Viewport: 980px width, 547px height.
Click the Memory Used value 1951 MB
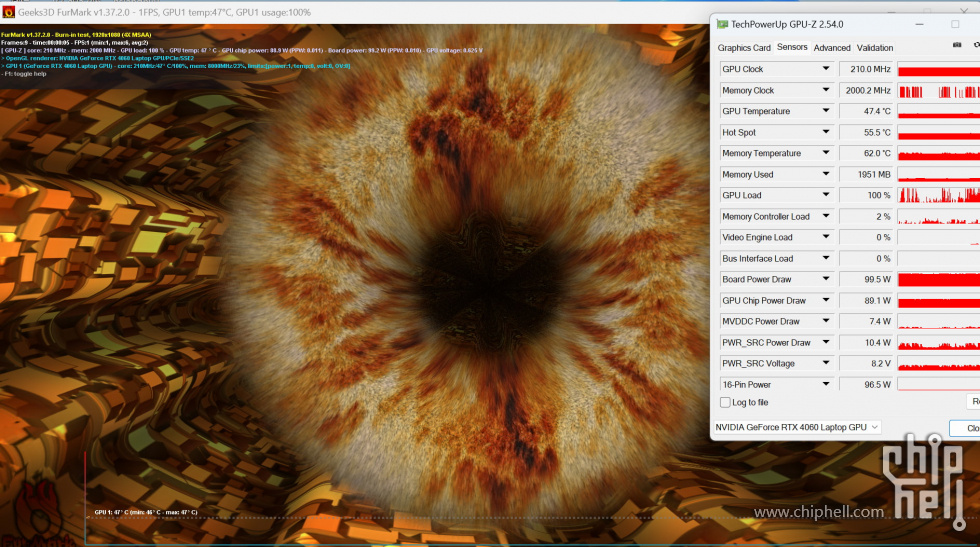(x=866, y=174)
